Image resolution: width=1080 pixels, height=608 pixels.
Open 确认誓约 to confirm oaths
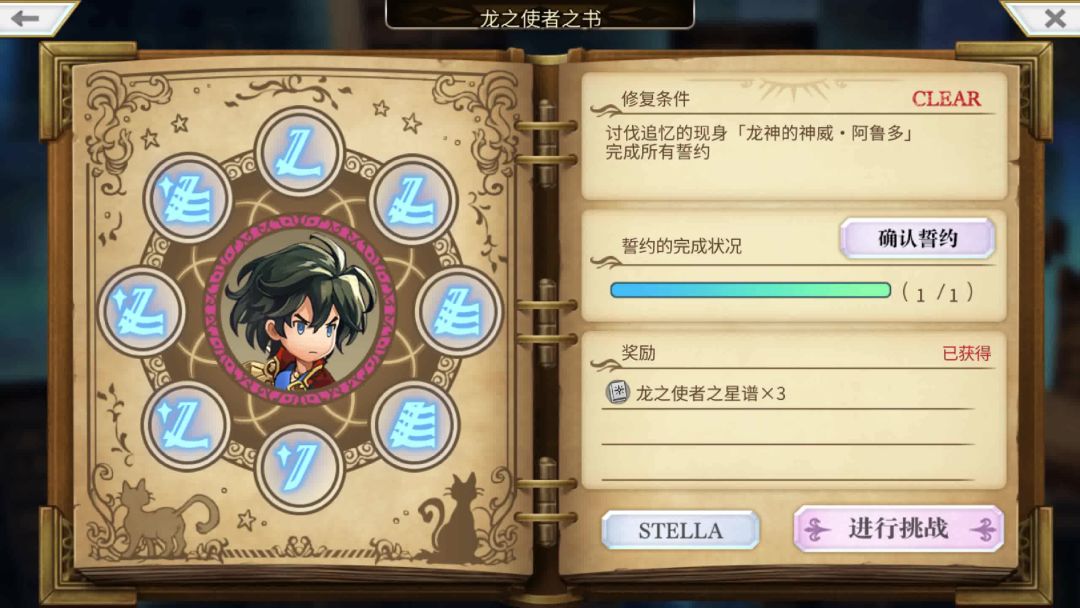click(917, 238)
